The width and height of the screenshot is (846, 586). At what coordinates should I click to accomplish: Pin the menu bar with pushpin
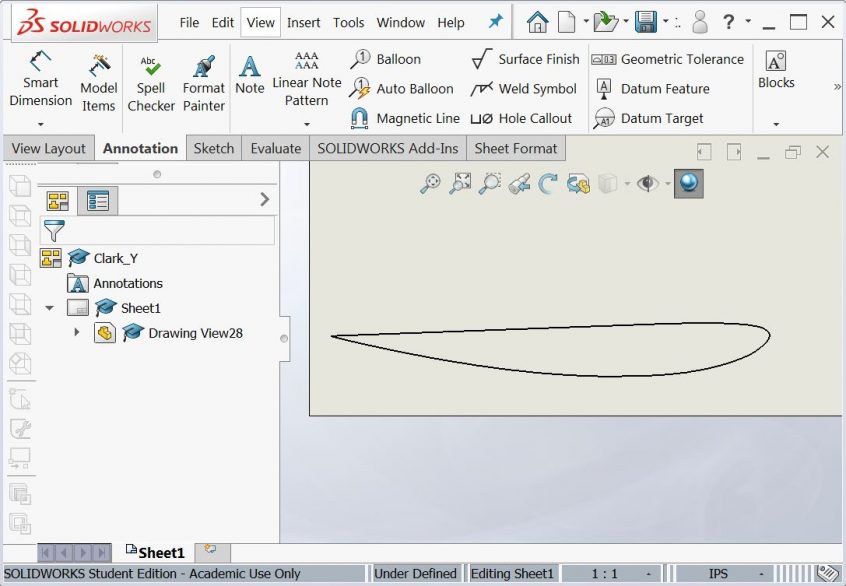pos(495,22)
